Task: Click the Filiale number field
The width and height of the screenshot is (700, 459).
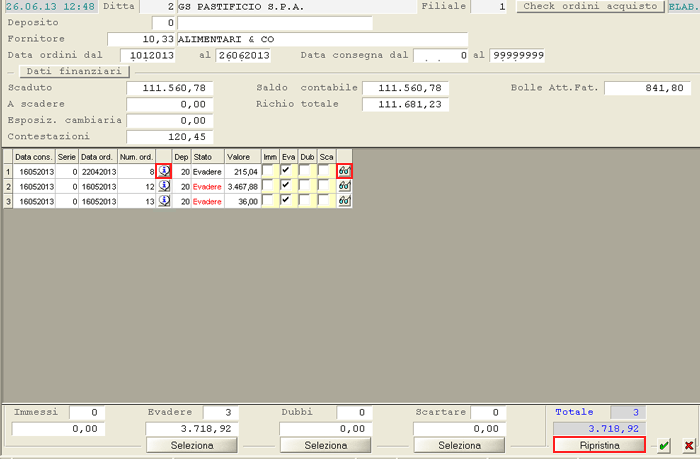Action: [x=489, y=7]
